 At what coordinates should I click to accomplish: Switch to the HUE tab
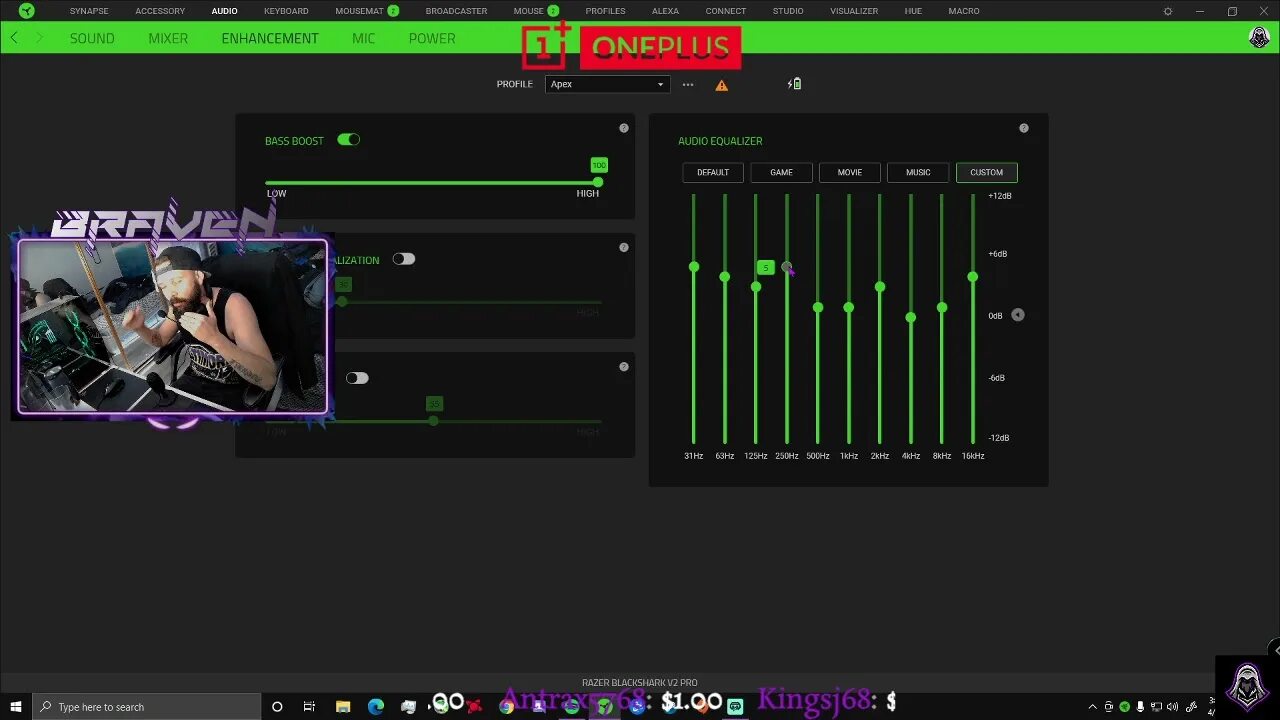coord(913,11)
